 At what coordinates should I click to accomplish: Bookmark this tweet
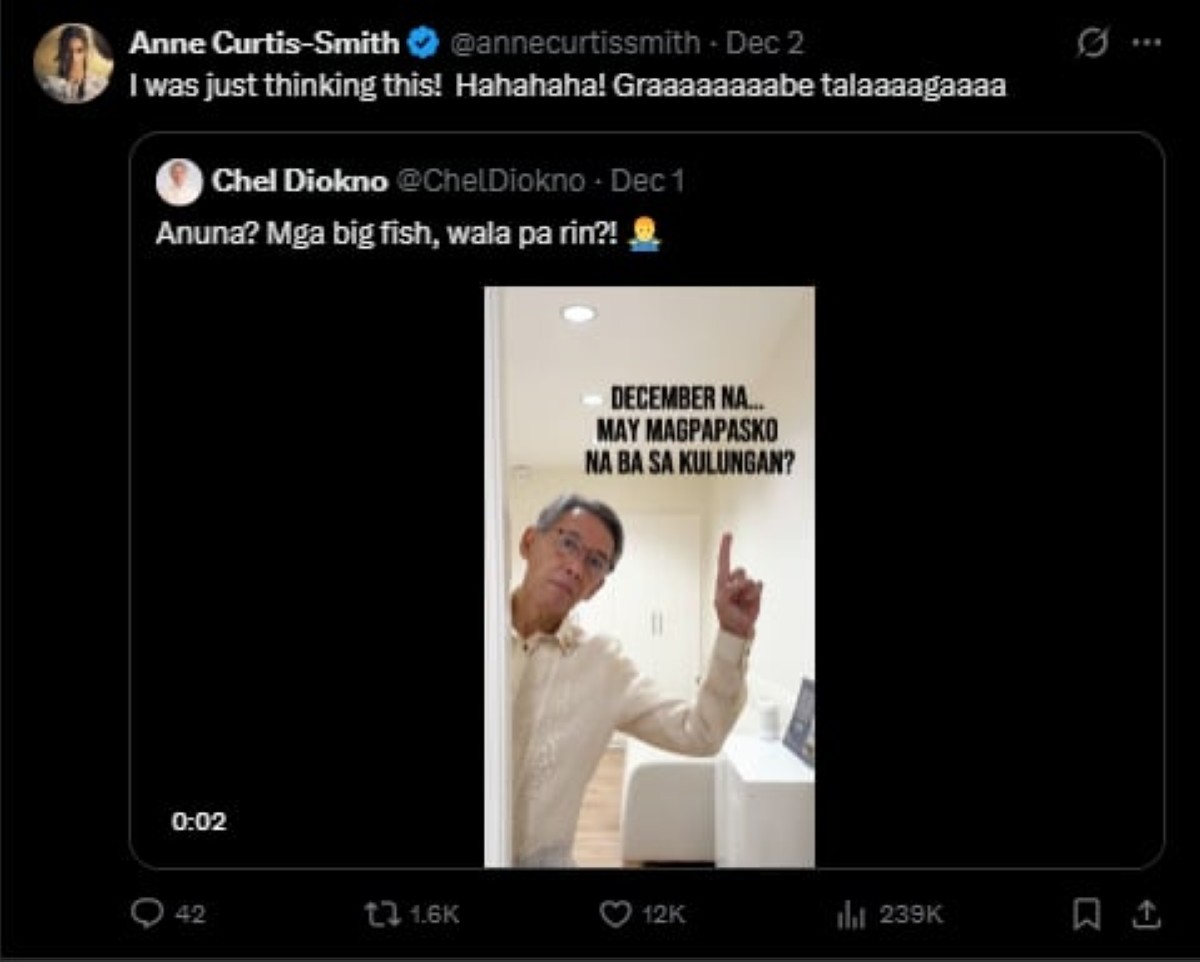tap(1087, 913)
